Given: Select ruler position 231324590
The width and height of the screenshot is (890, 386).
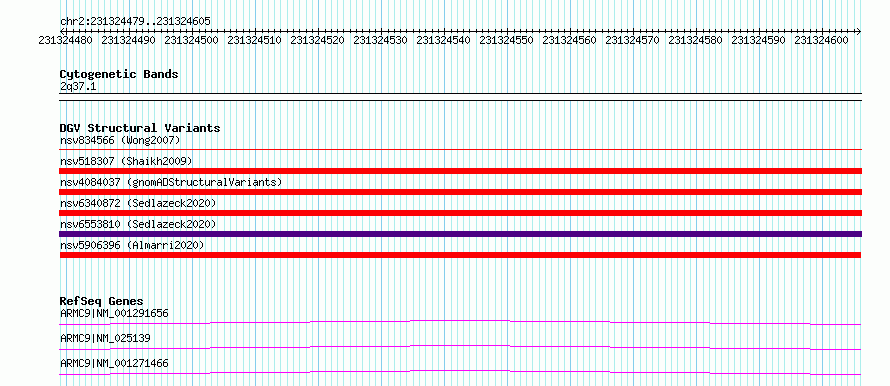Looking at the screenshot, I should pyautogui.click(x=758, y=40).
